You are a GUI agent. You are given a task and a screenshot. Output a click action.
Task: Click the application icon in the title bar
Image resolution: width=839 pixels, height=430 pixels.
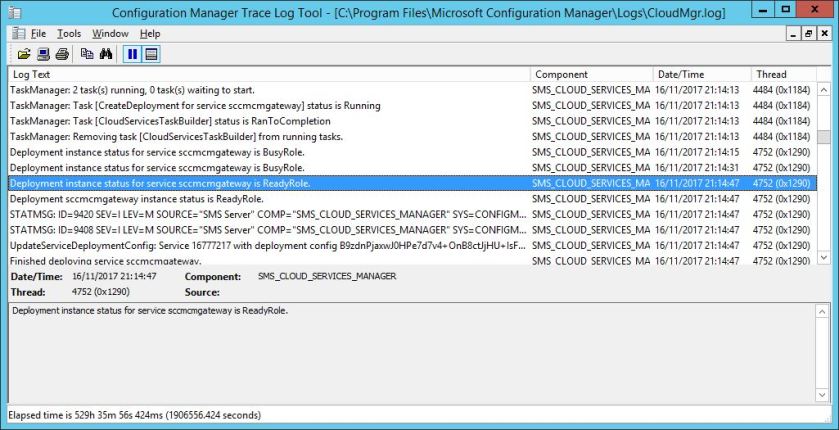pos(16,11)
